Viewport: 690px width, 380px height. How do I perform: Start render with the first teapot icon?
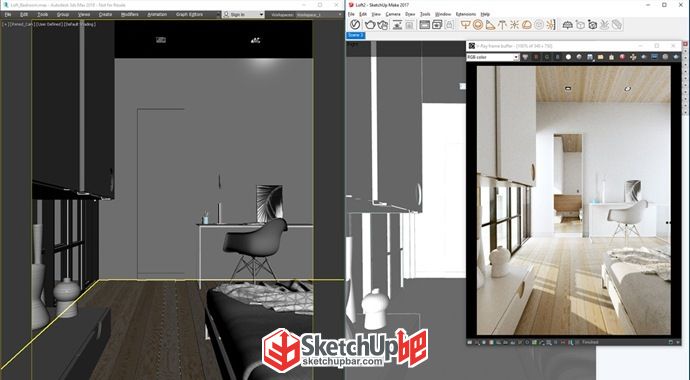(x=370, y=25)
